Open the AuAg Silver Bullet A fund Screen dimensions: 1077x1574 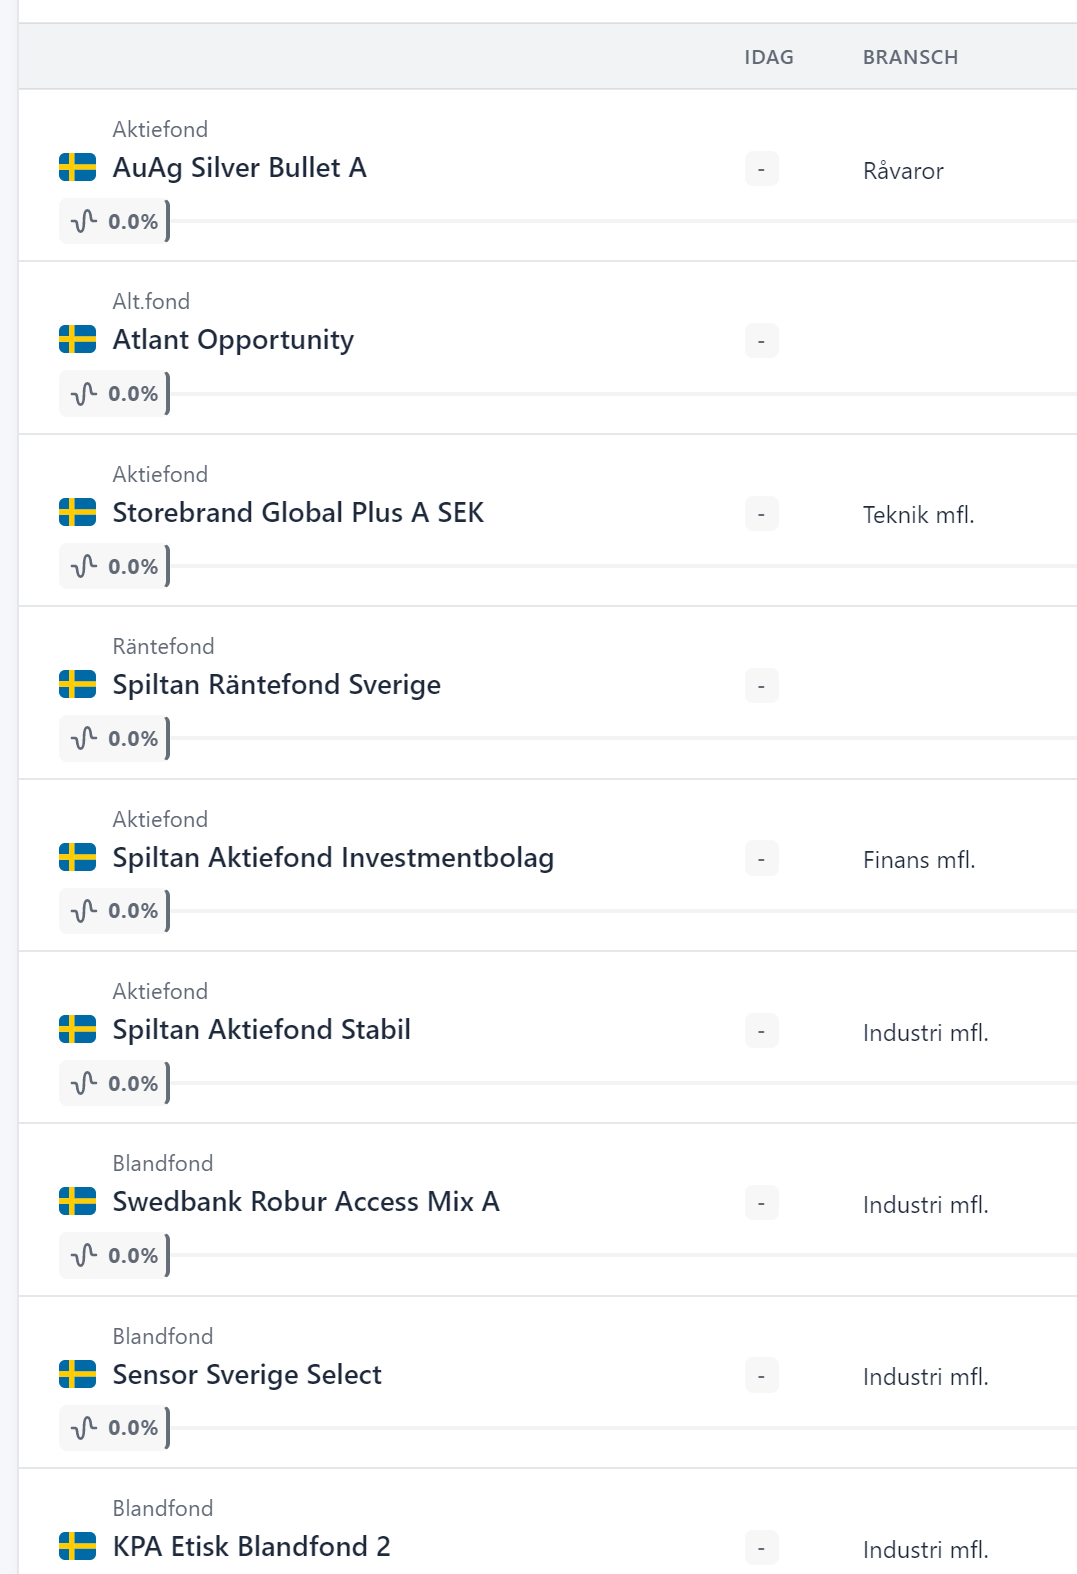tap(239, 168)
